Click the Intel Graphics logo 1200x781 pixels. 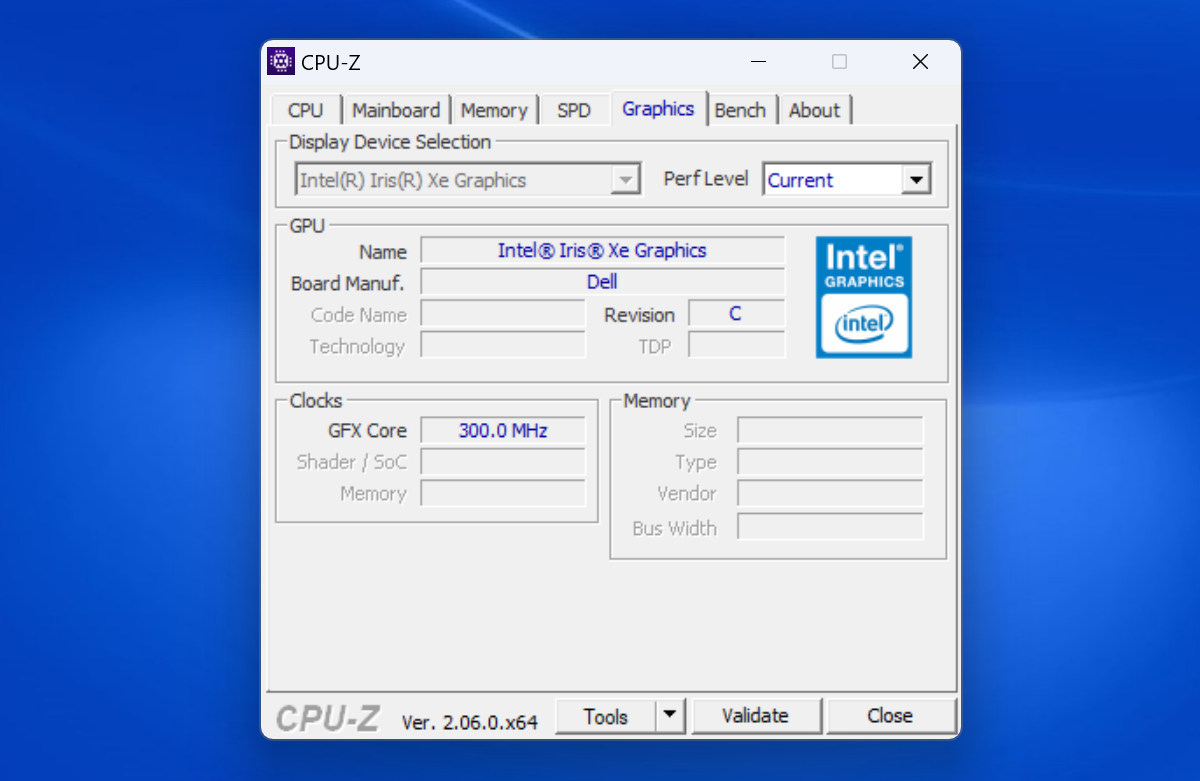pyautogui.click(x=864, y=297)
